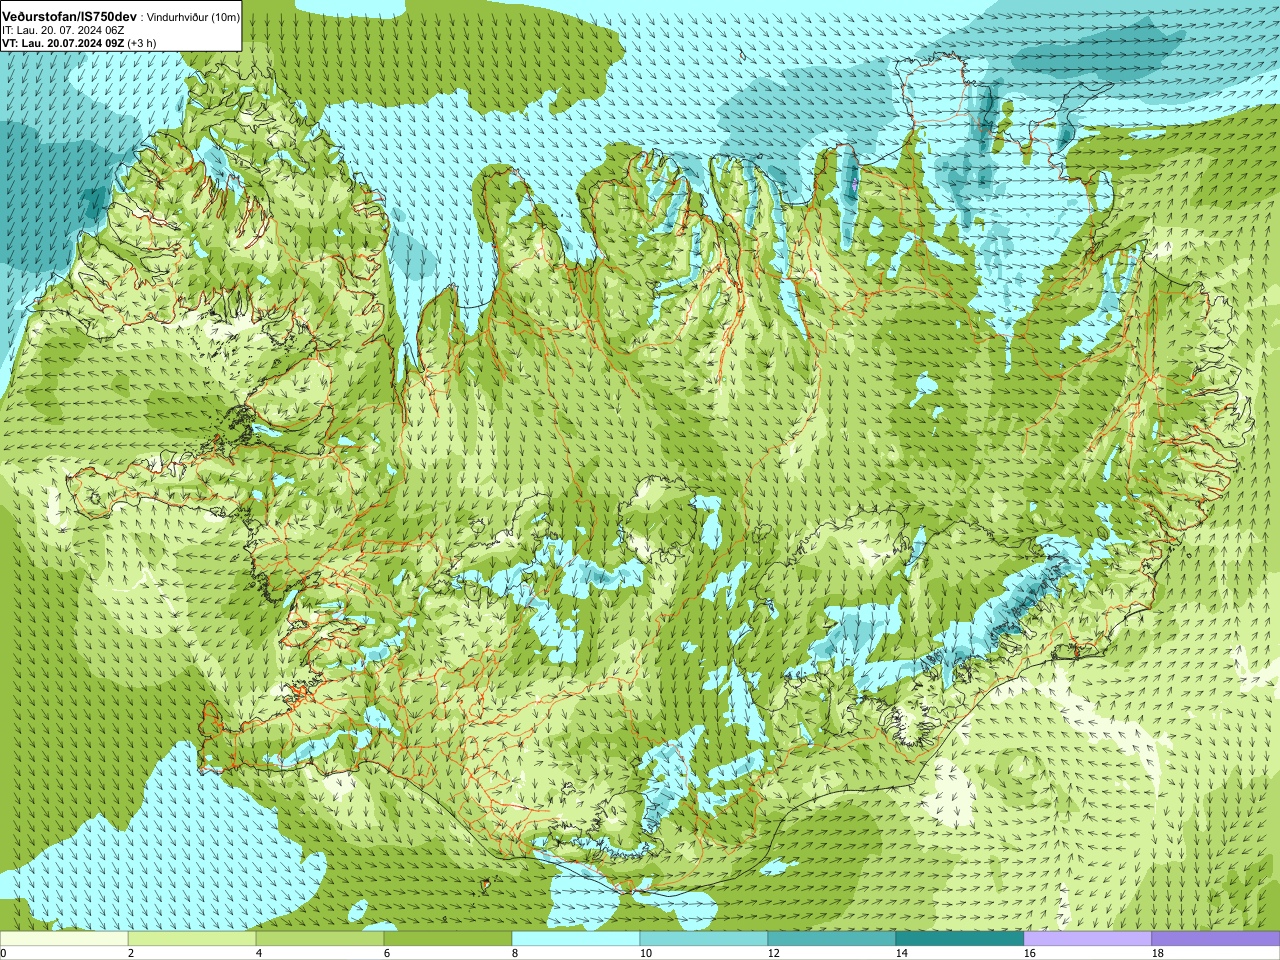Pick the turquoise 10–12 legend swatch
The image size is (1280, 960).
[704, 939]
